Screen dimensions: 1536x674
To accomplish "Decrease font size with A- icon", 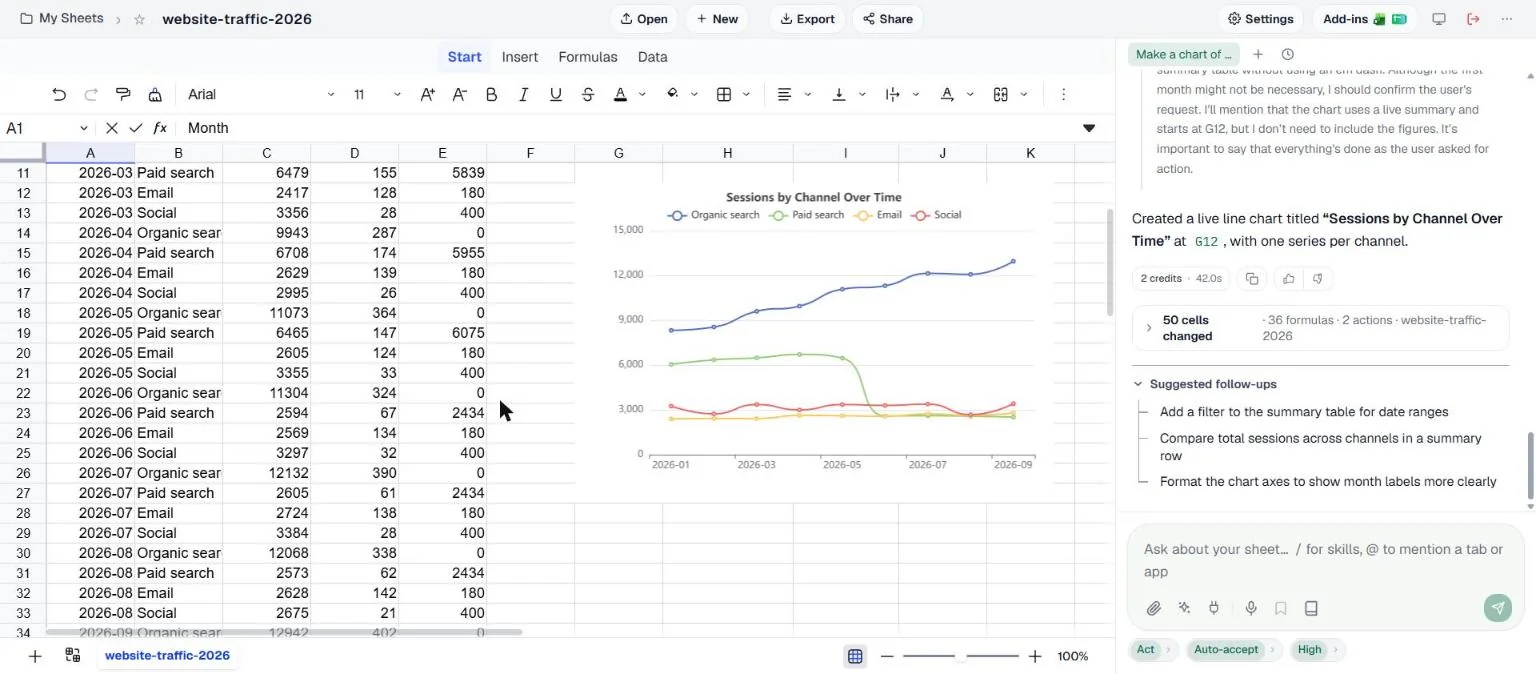I will click(x=459, y=94).
